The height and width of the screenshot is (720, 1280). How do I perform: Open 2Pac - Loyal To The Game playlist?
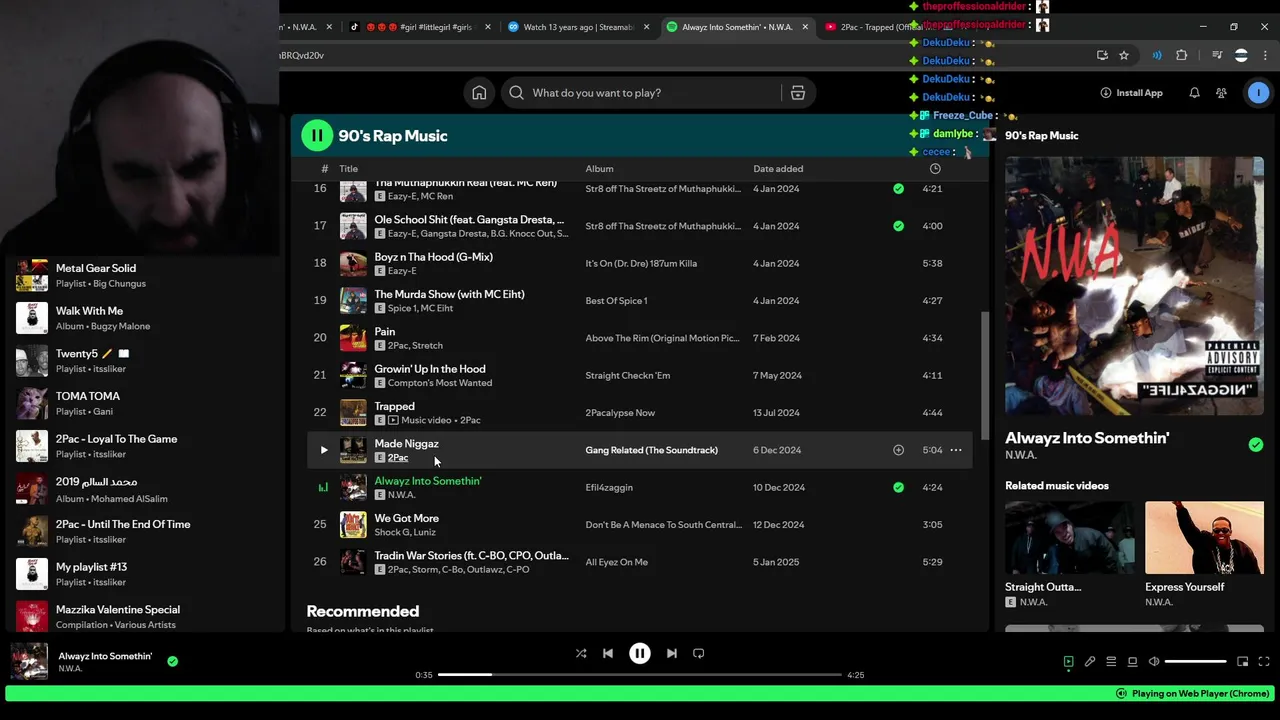click(x=145, y=446)
